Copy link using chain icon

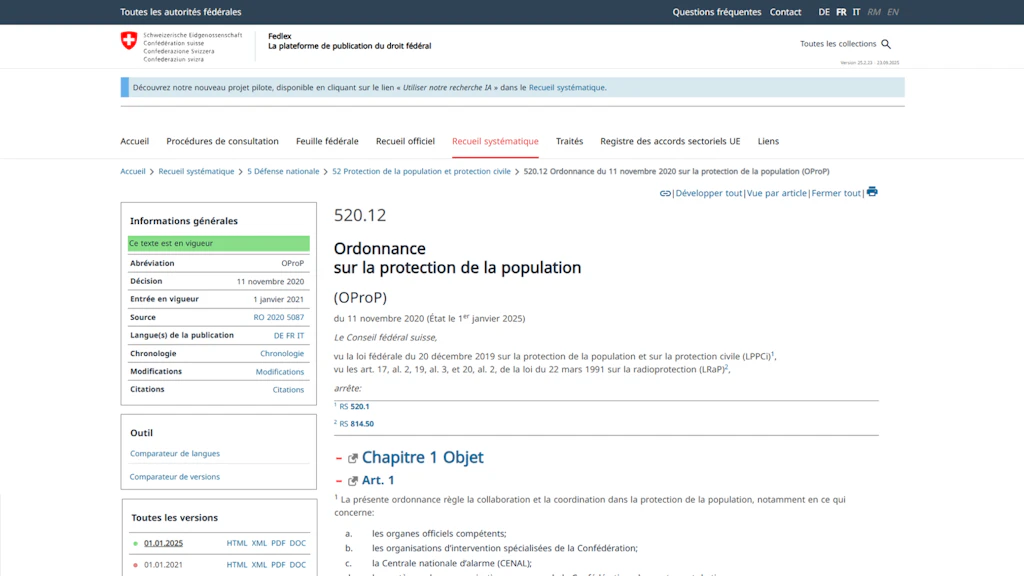point(665,193)
